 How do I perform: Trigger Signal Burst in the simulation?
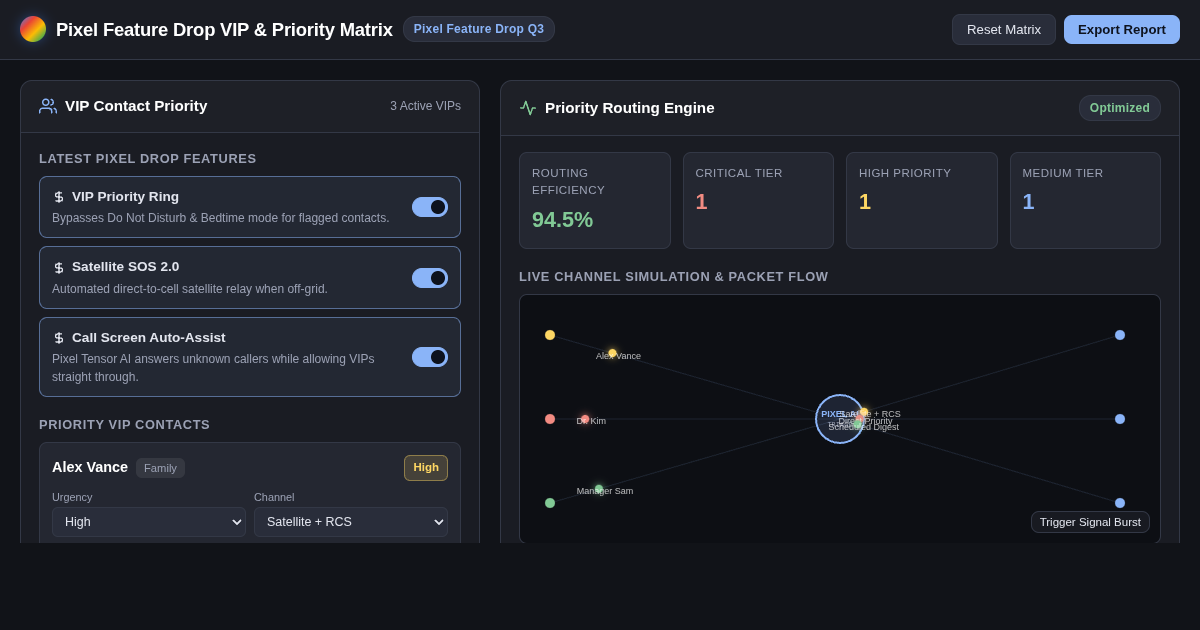tap(1090, 522)
